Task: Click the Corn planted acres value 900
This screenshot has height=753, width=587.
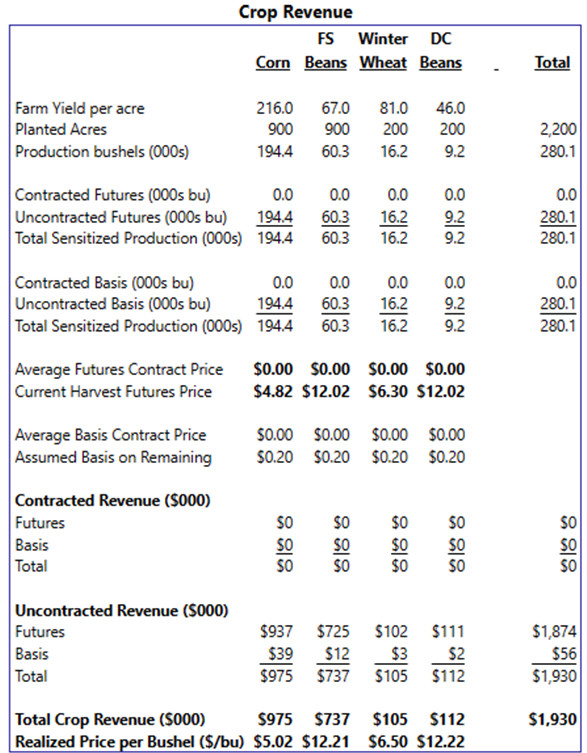Action: [x=281, y=129]
